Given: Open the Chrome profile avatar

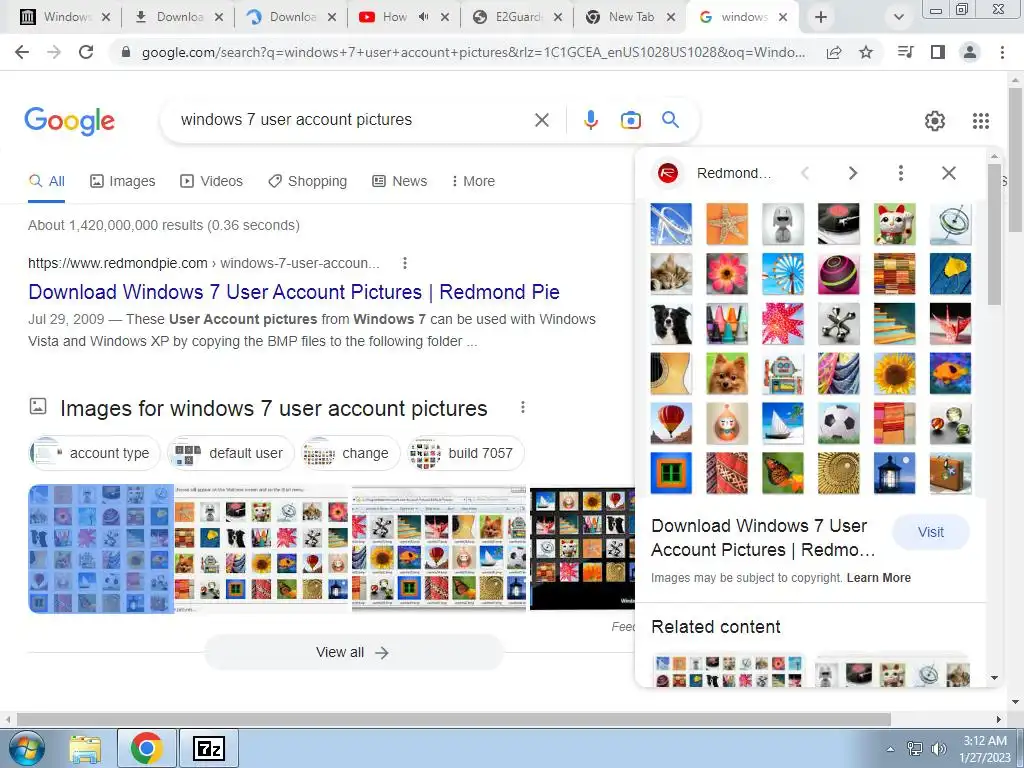Looking at the screenshot, I should tap(970, 52).
